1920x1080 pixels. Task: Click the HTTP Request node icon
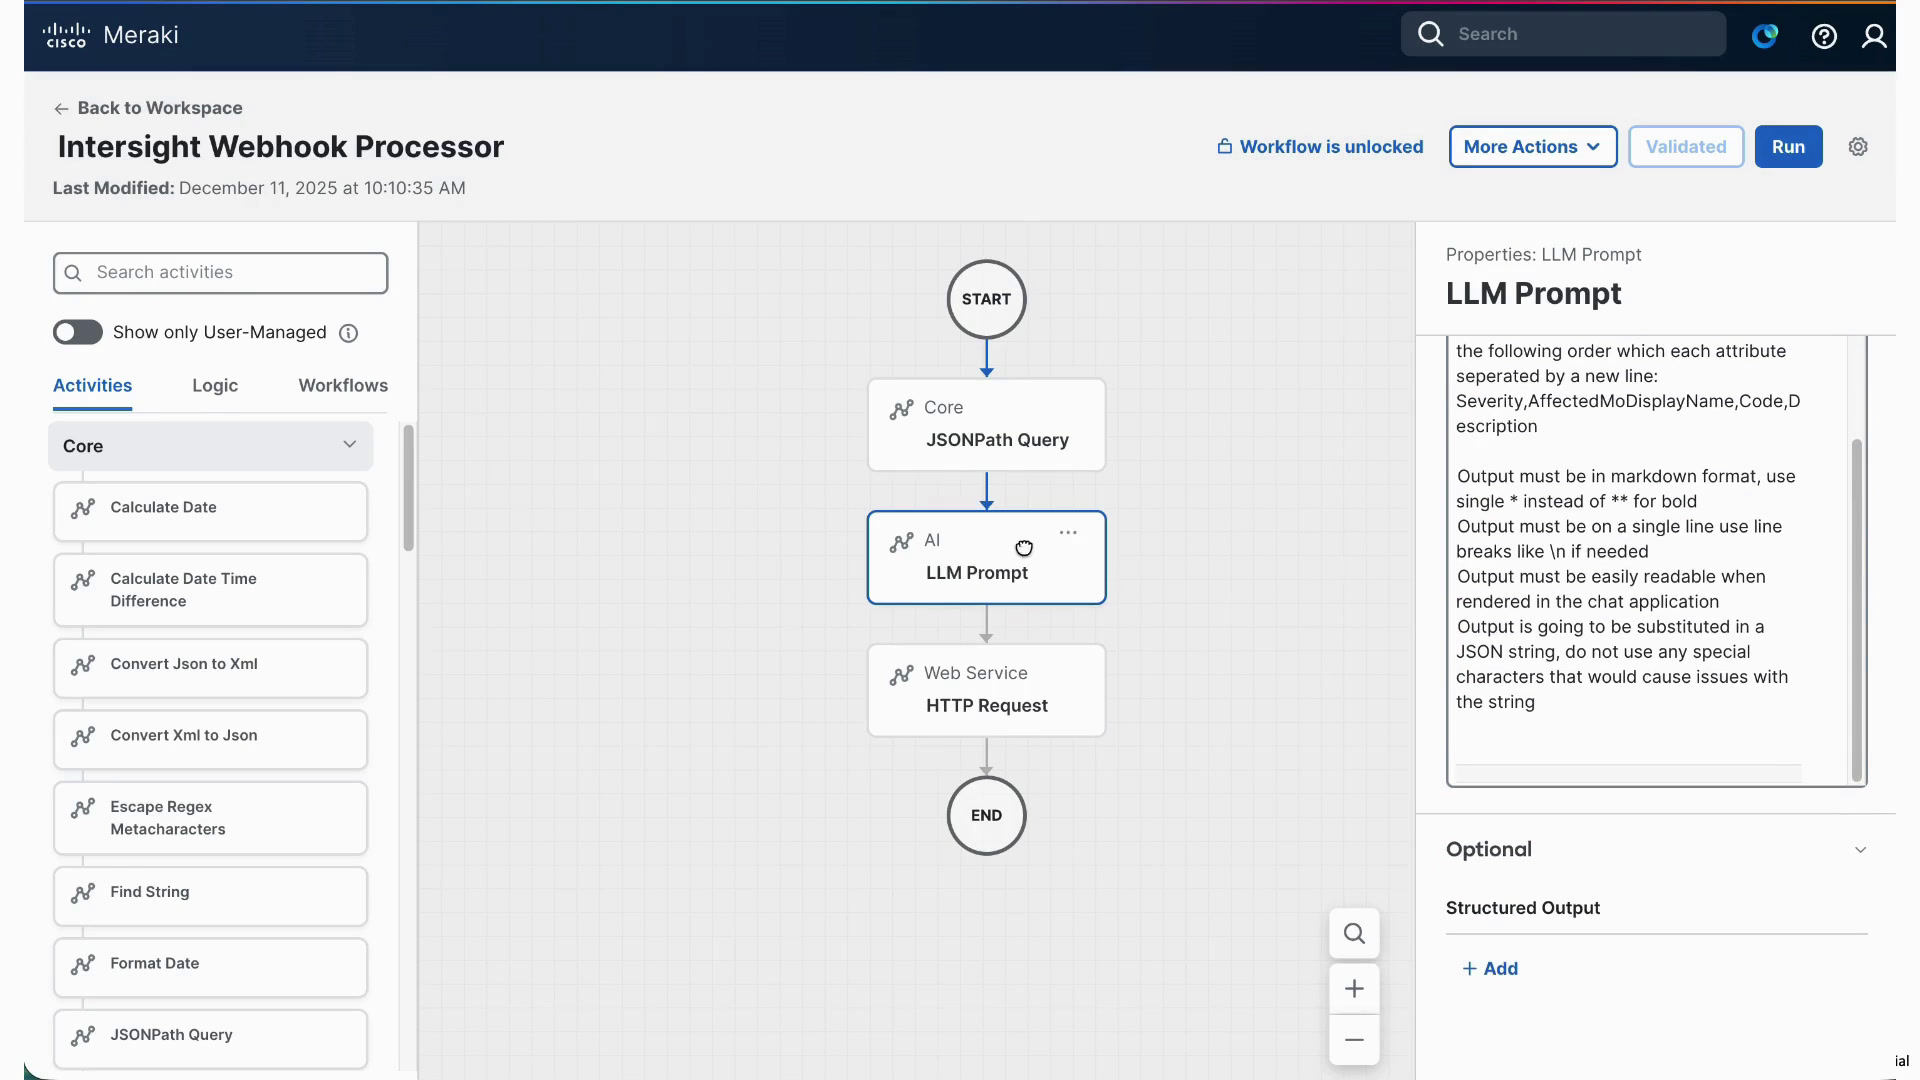coord(901,675)
